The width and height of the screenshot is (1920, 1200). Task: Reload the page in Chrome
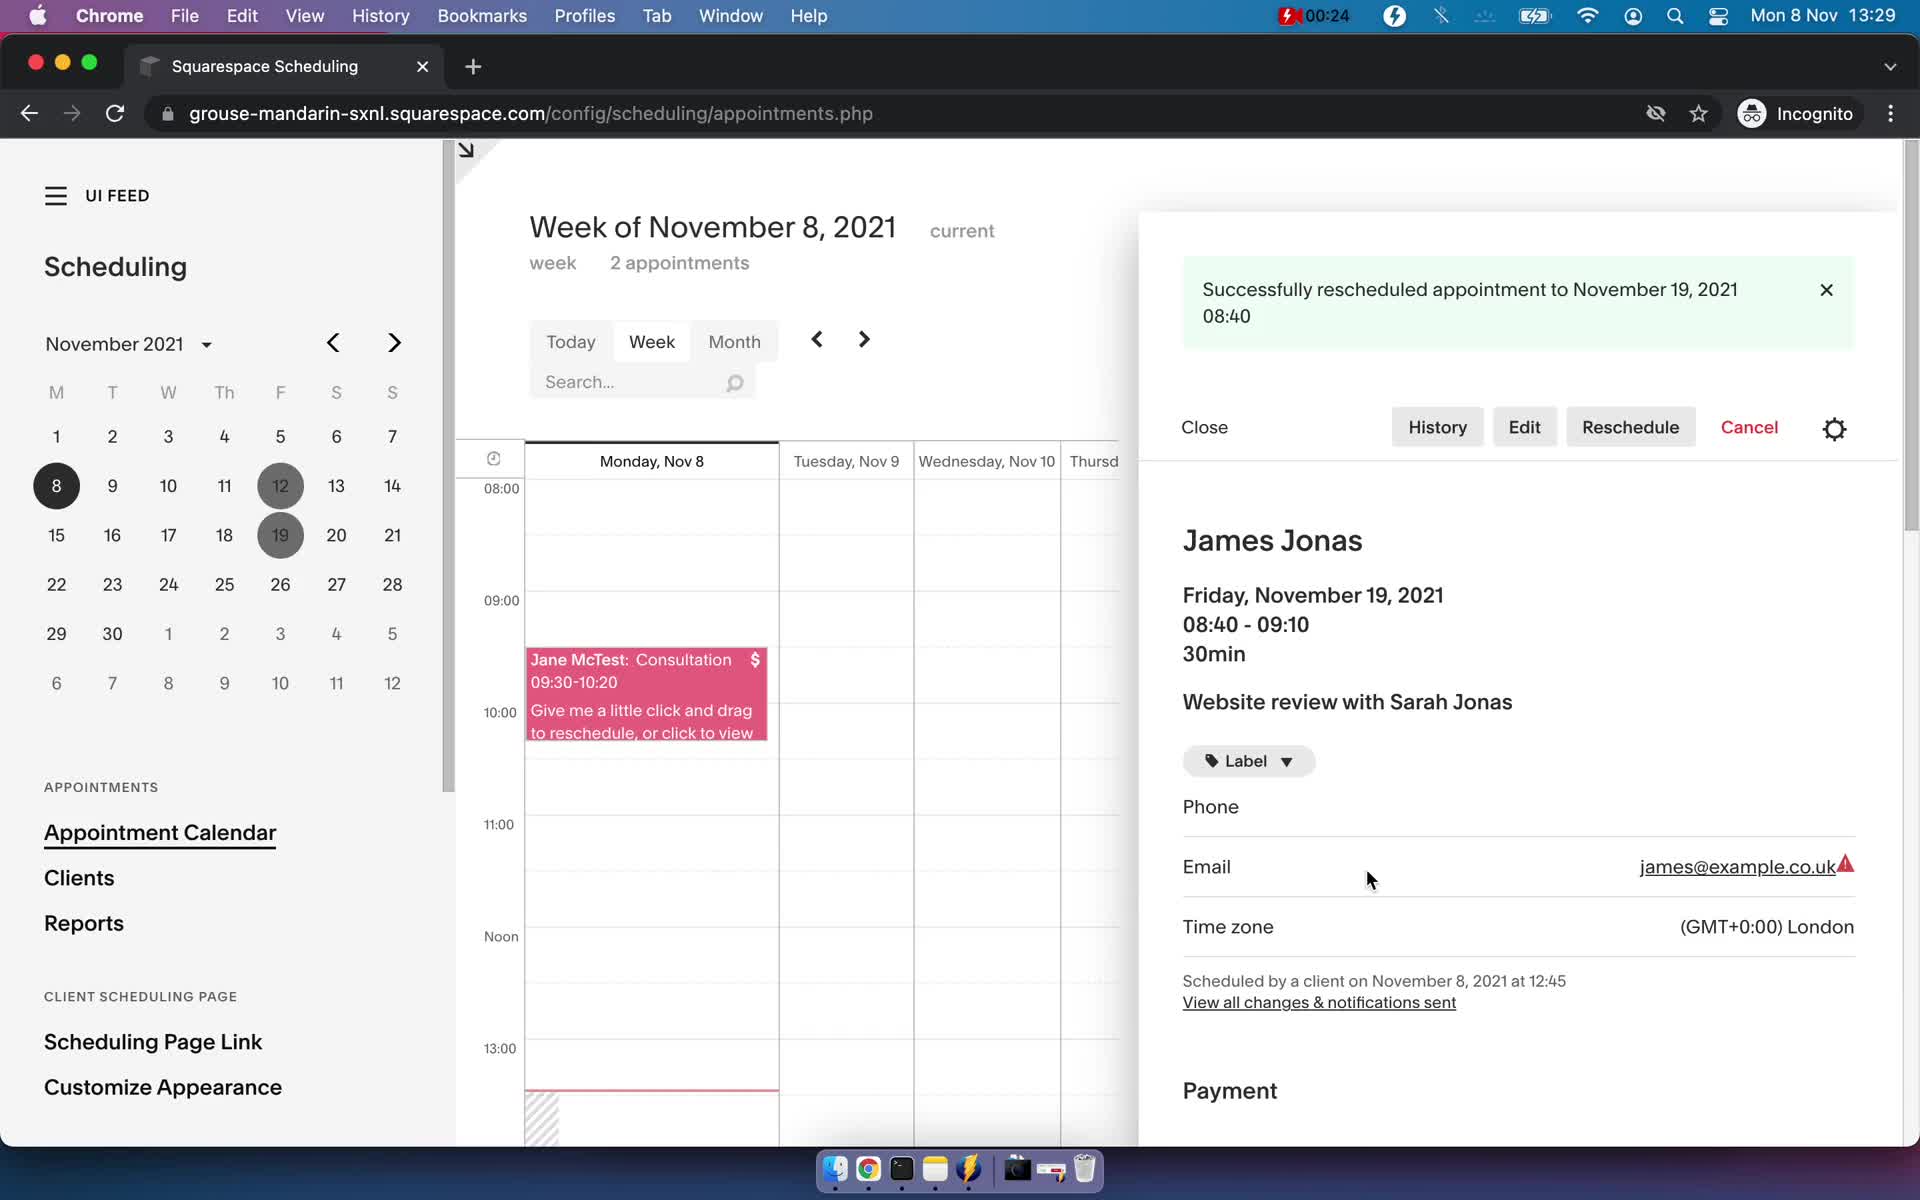click(115, 114)
